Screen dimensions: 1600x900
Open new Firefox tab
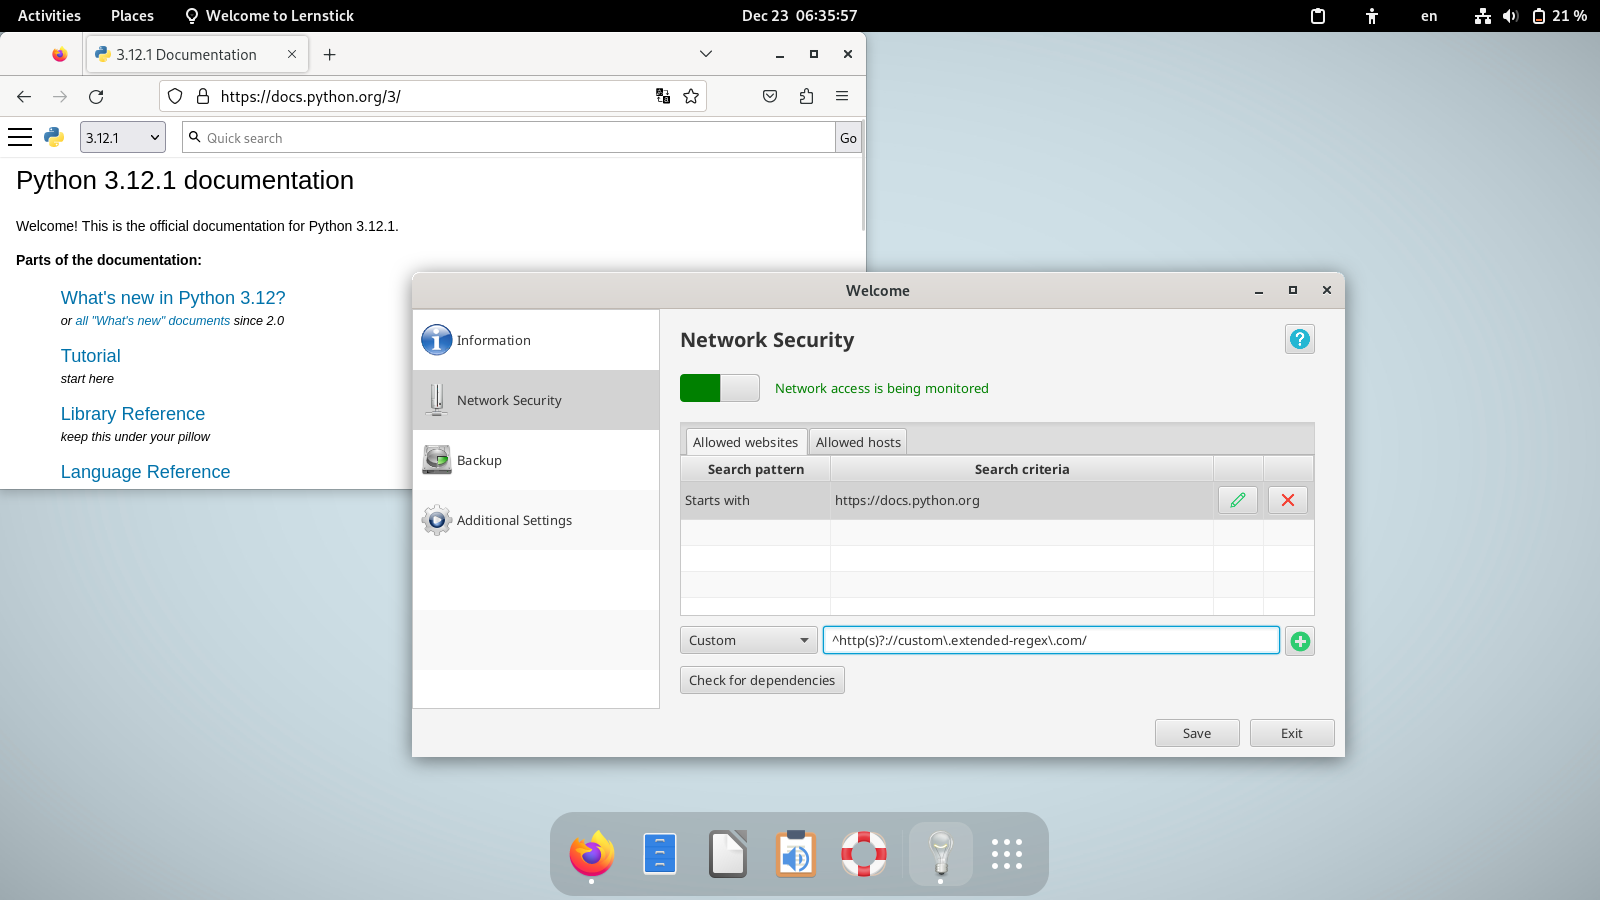[330, 55]
